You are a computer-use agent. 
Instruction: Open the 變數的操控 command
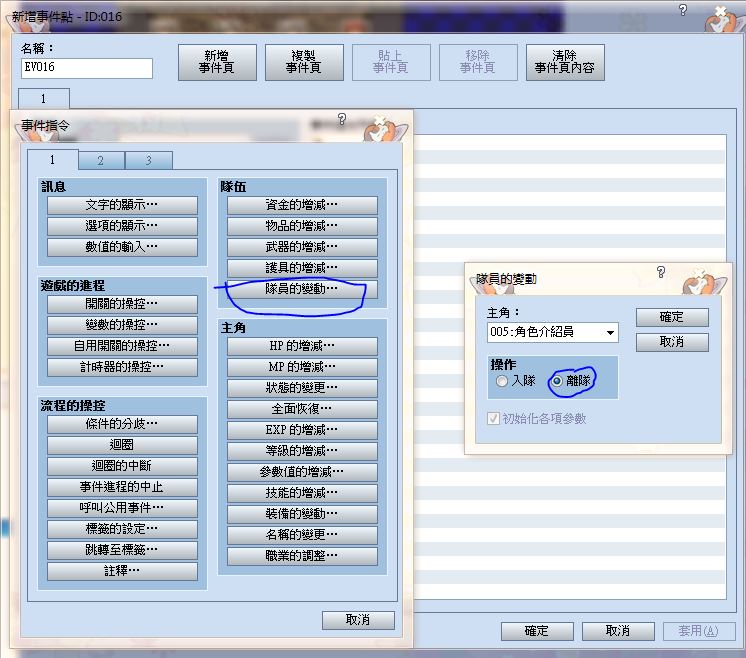(x=122, y=325)
